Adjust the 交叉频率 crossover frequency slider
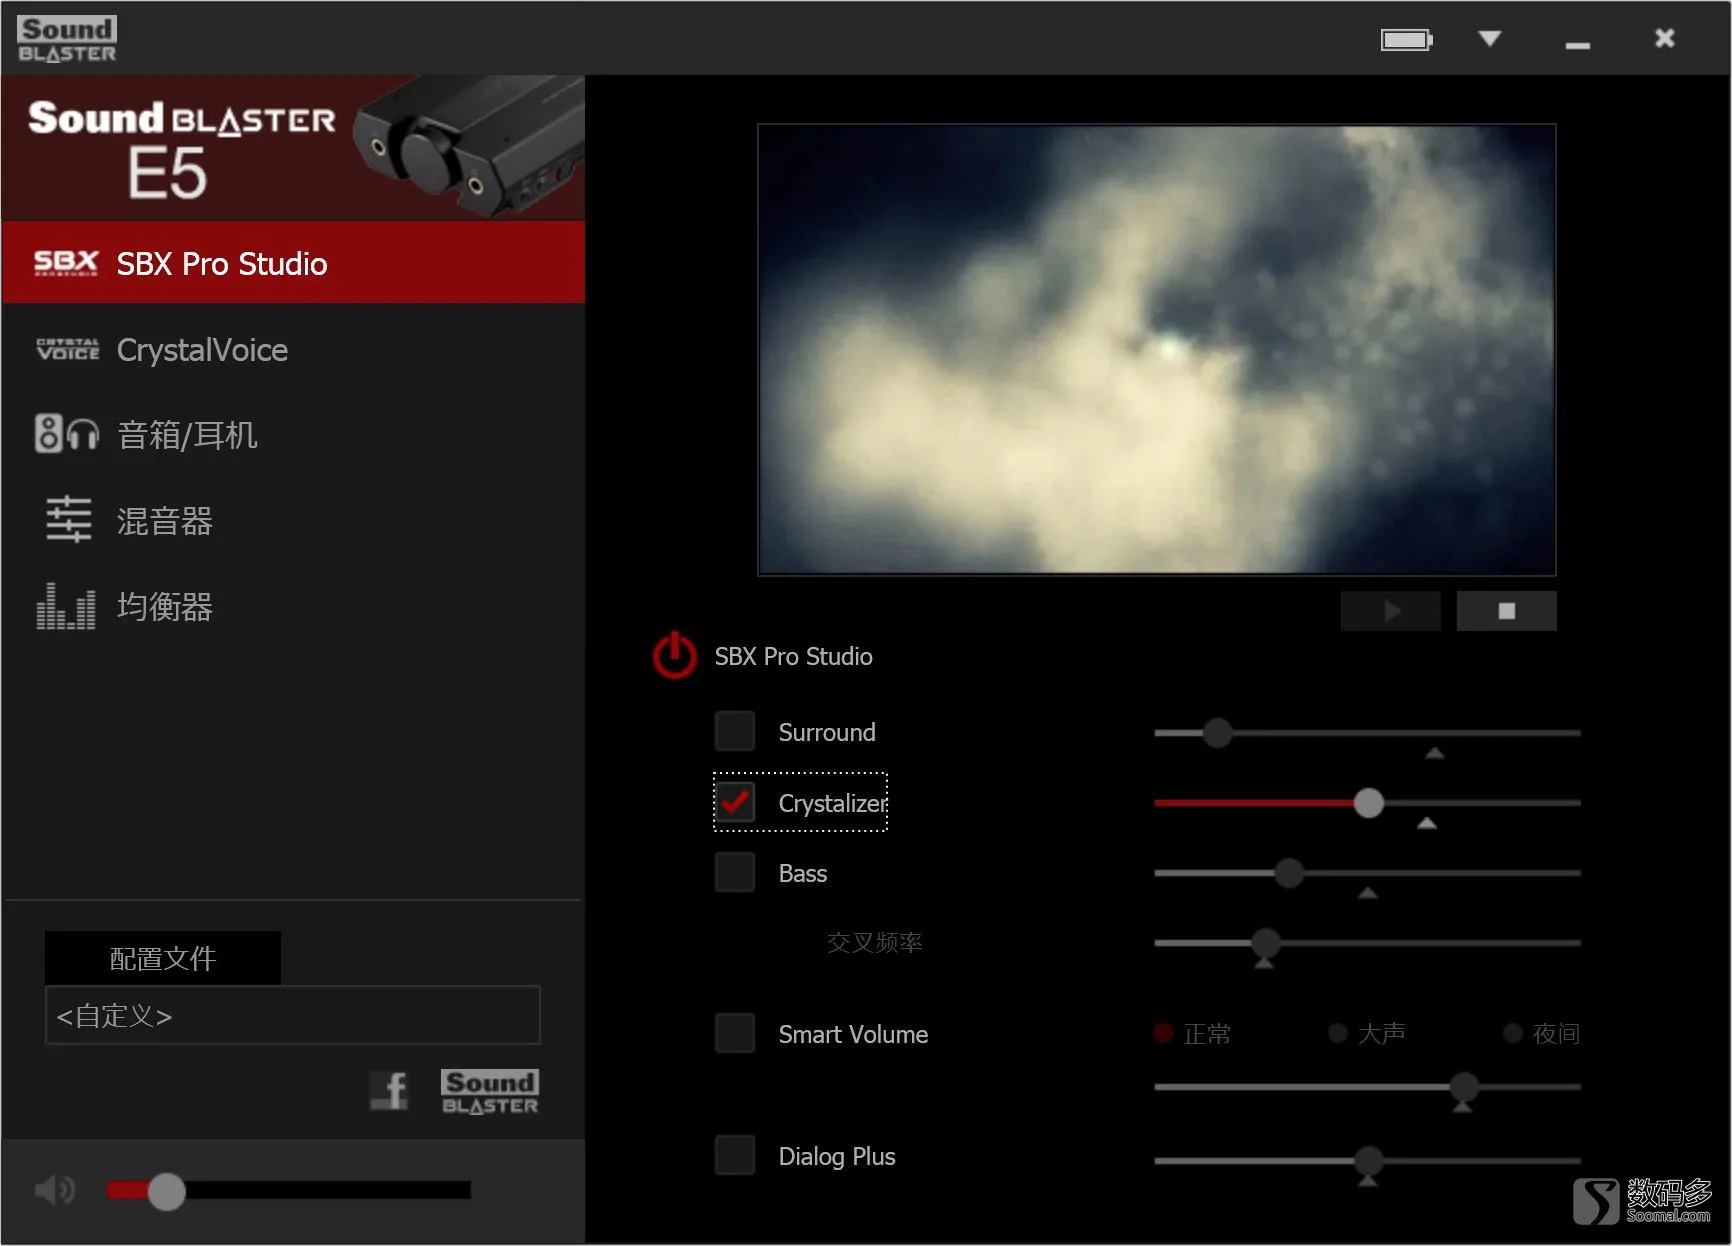The width and height of the screenshot is (1732, 1246). [1367, 943]
